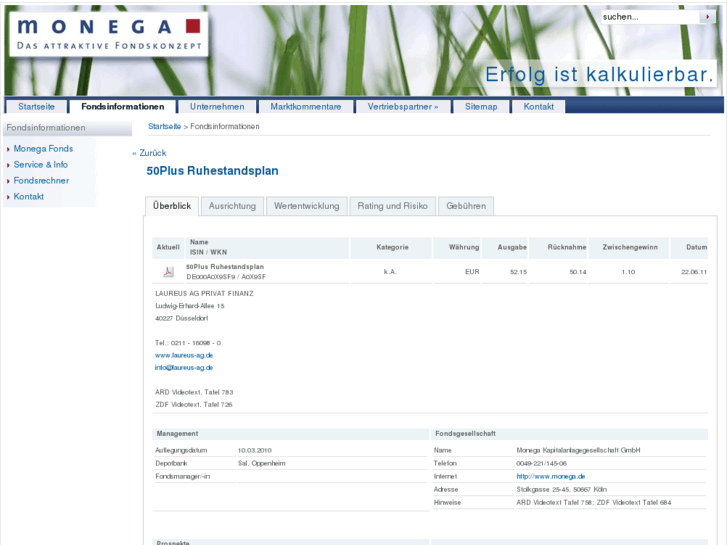The image size is (727, 545).
Task: Click the info@laureus-ag.de email link
Action: (x=184, y=367)
